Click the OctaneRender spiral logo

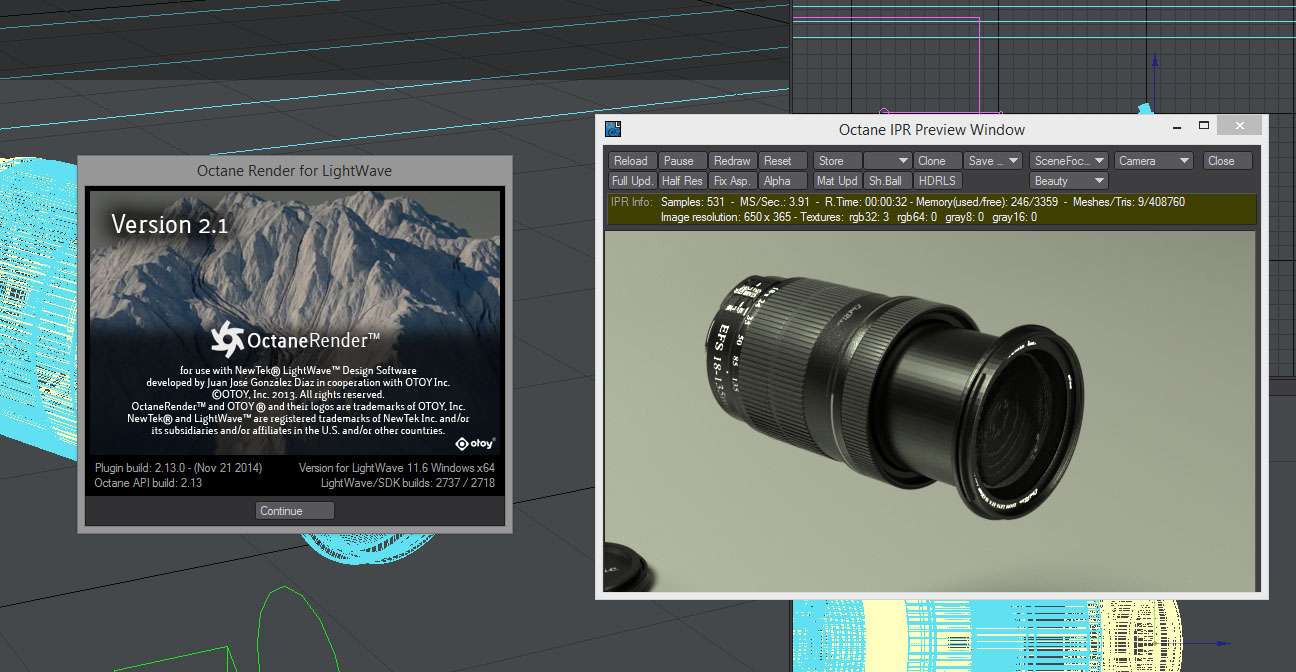[x=227, y=340]
